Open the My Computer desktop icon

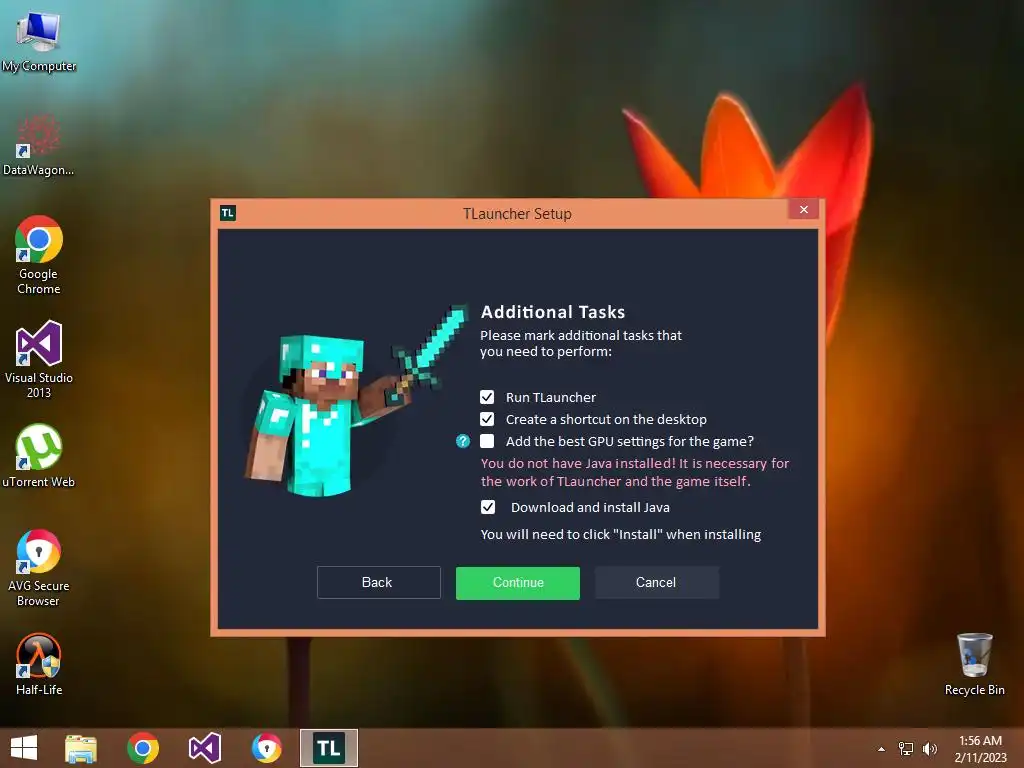39,40
